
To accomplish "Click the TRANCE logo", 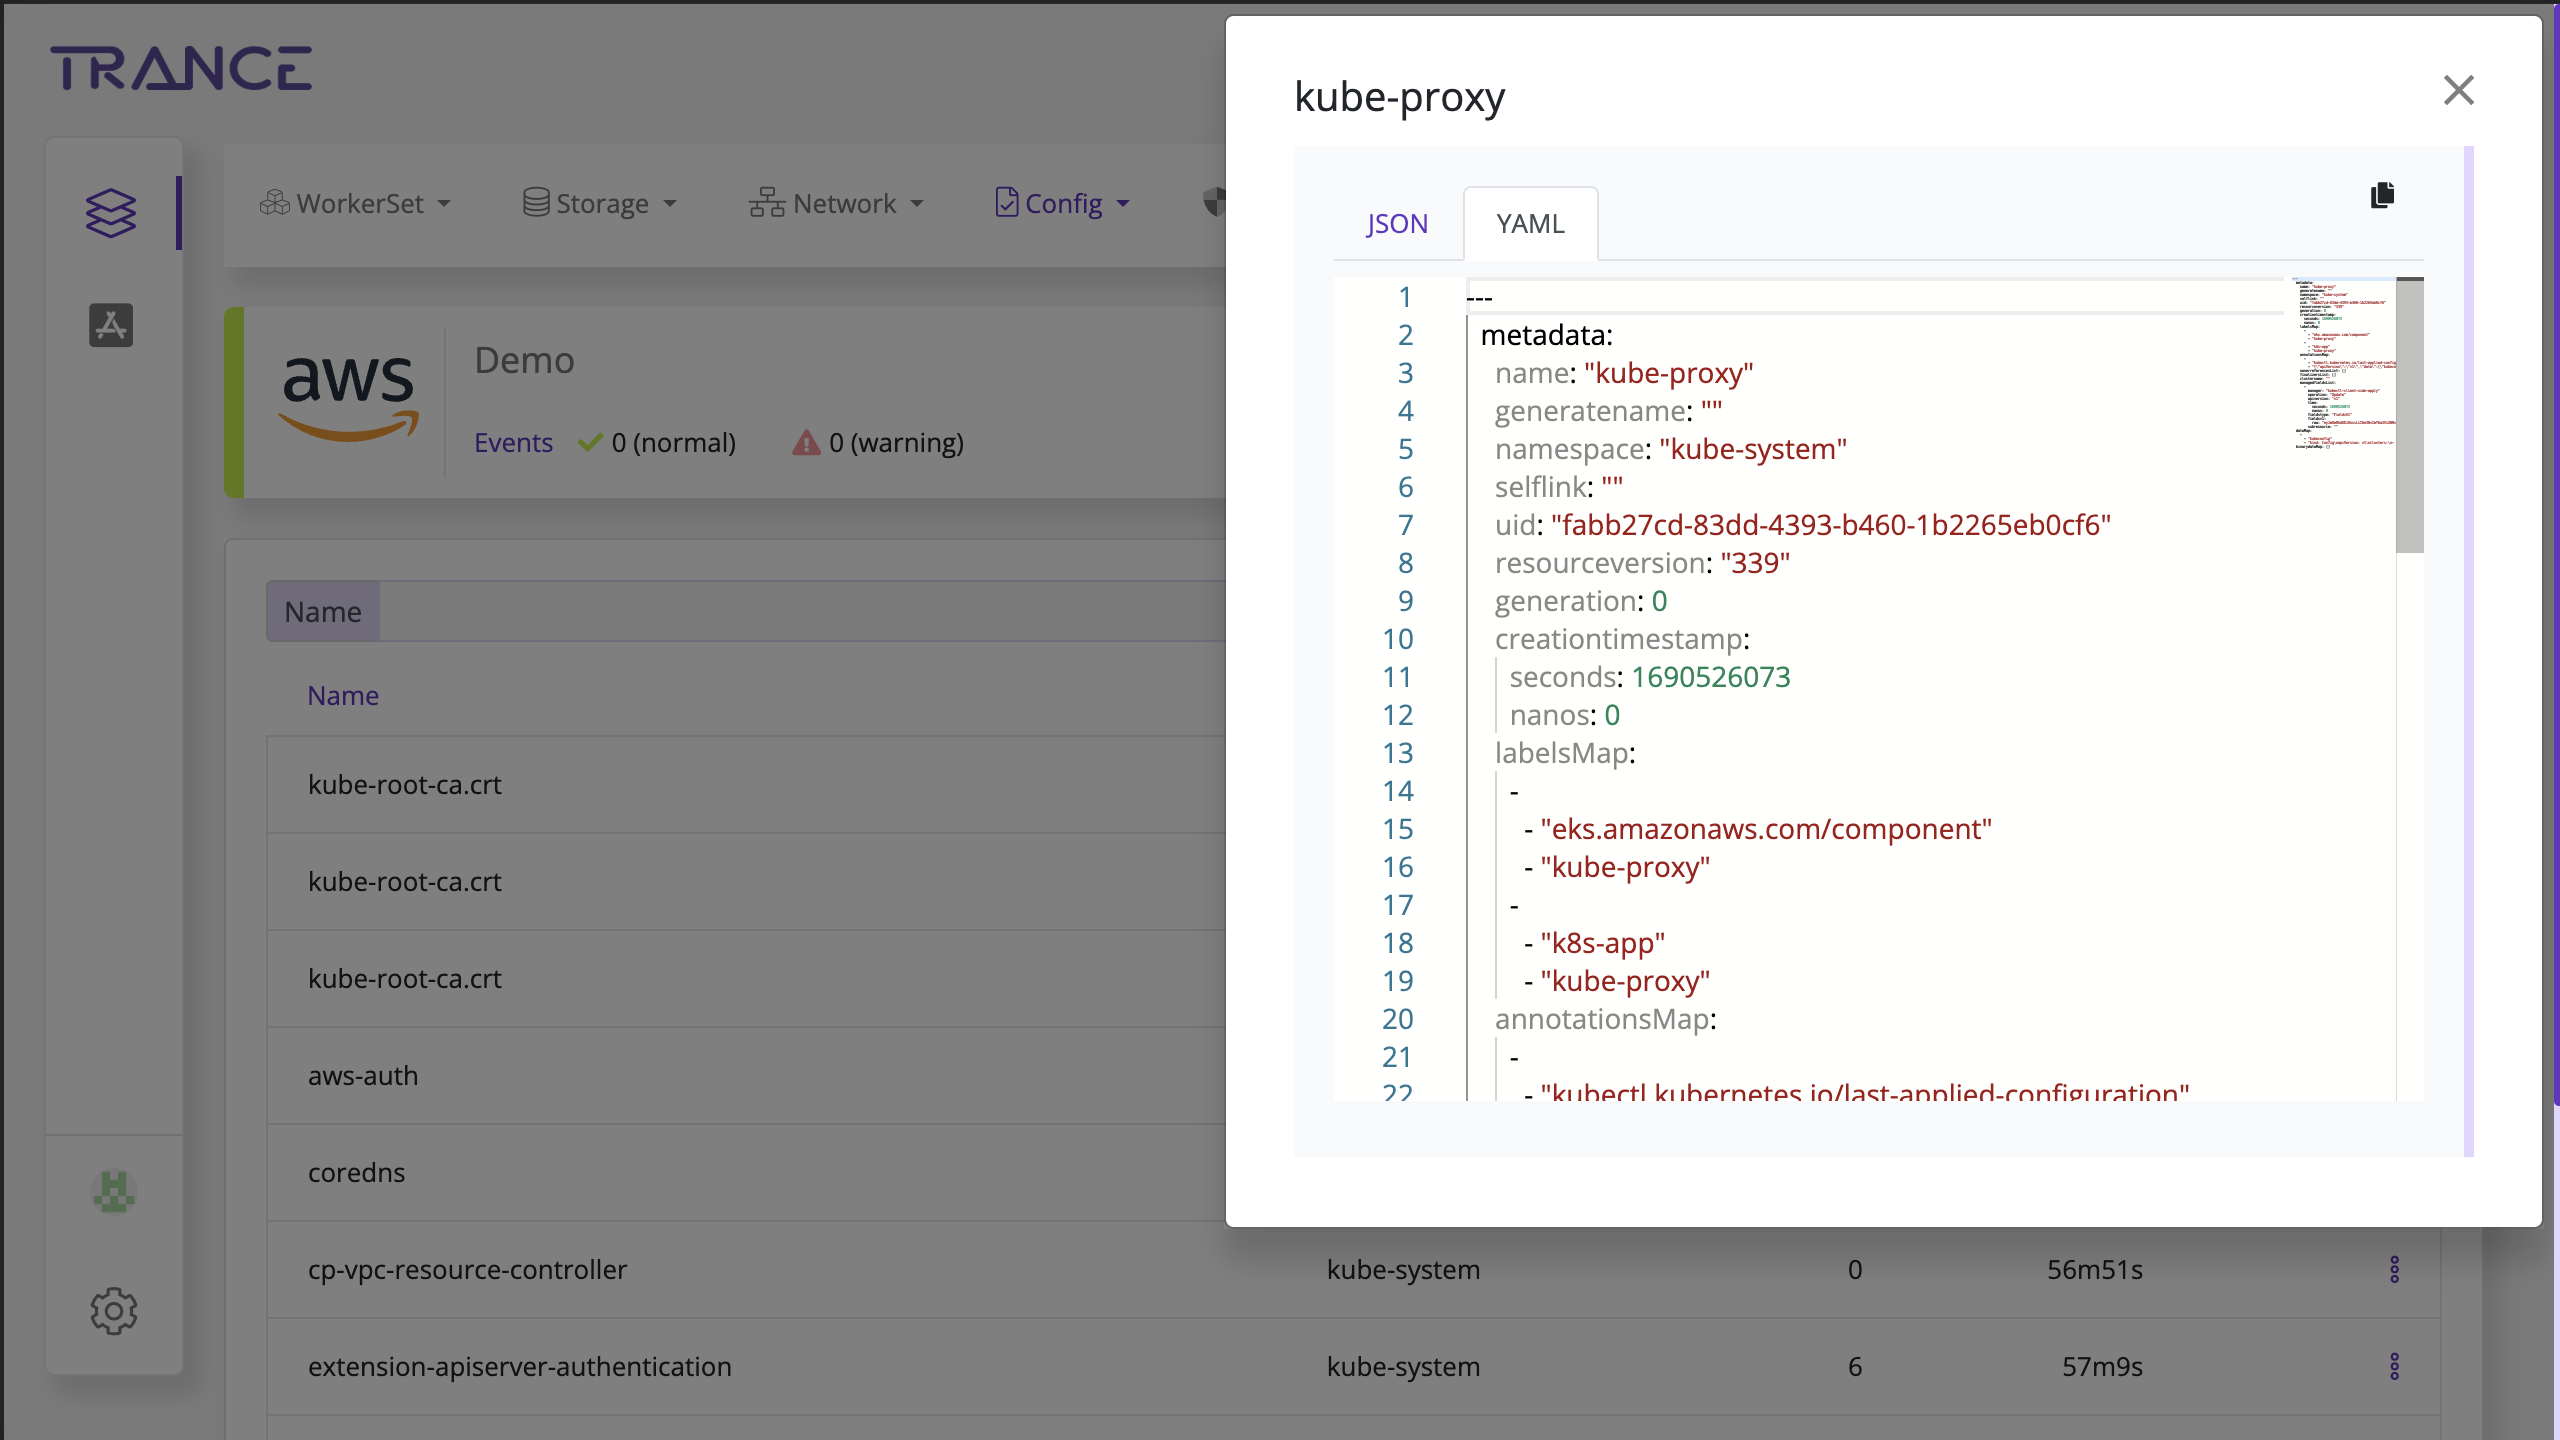I will (x=181, y=68).
